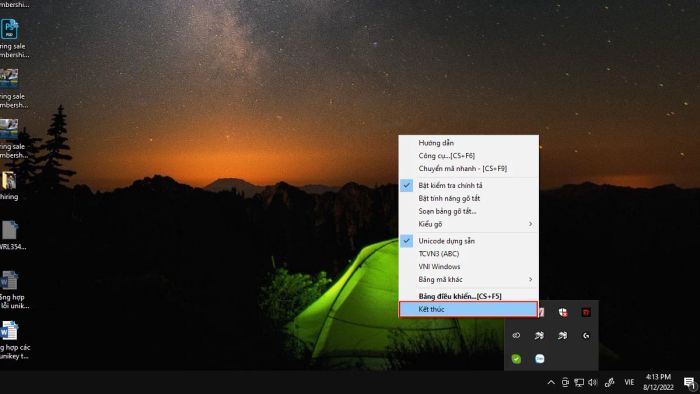
Task: Click the red square tray icon
Action: (586, 312)
